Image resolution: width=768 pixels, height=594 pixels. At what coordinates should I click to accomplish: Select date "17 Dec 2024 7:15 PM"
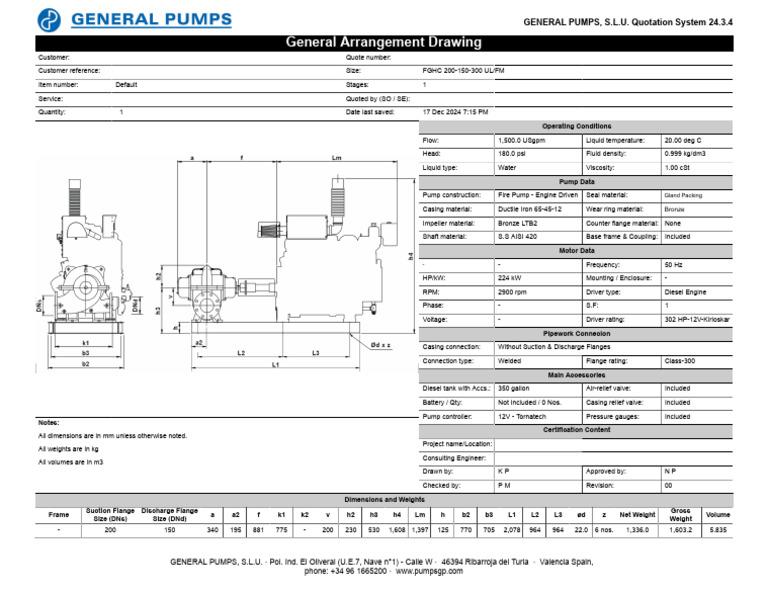point(455,112)
